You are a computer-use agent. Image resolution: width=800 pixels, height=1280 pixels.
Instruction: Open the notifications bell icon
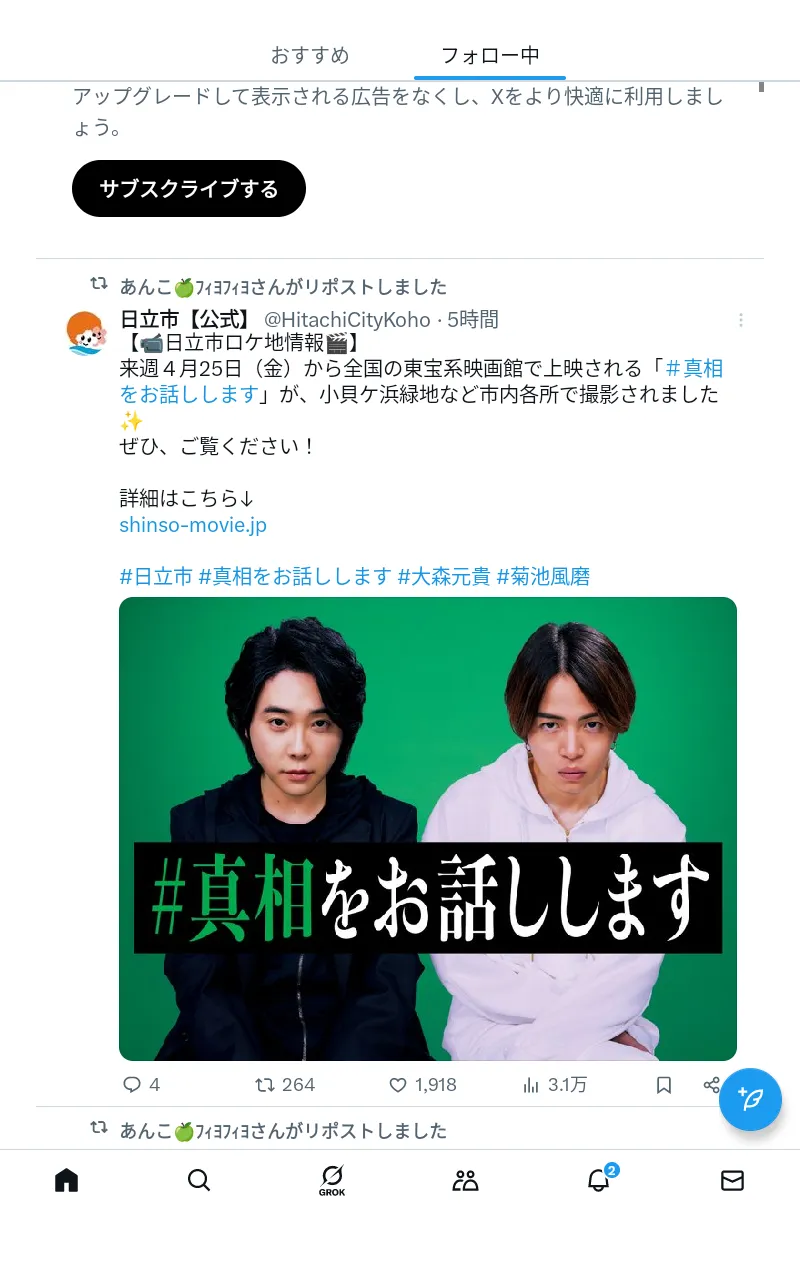tap(598, 1180)
